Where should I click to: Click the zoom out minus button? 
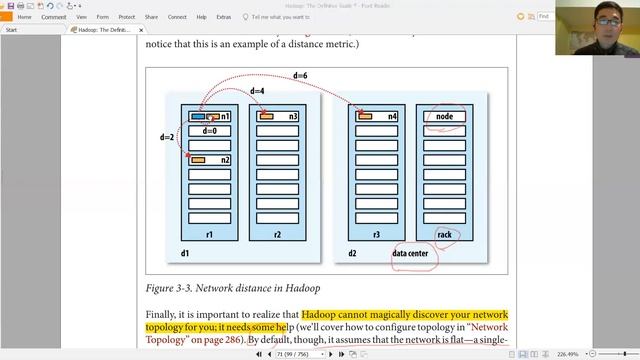(x=593, y=354)
